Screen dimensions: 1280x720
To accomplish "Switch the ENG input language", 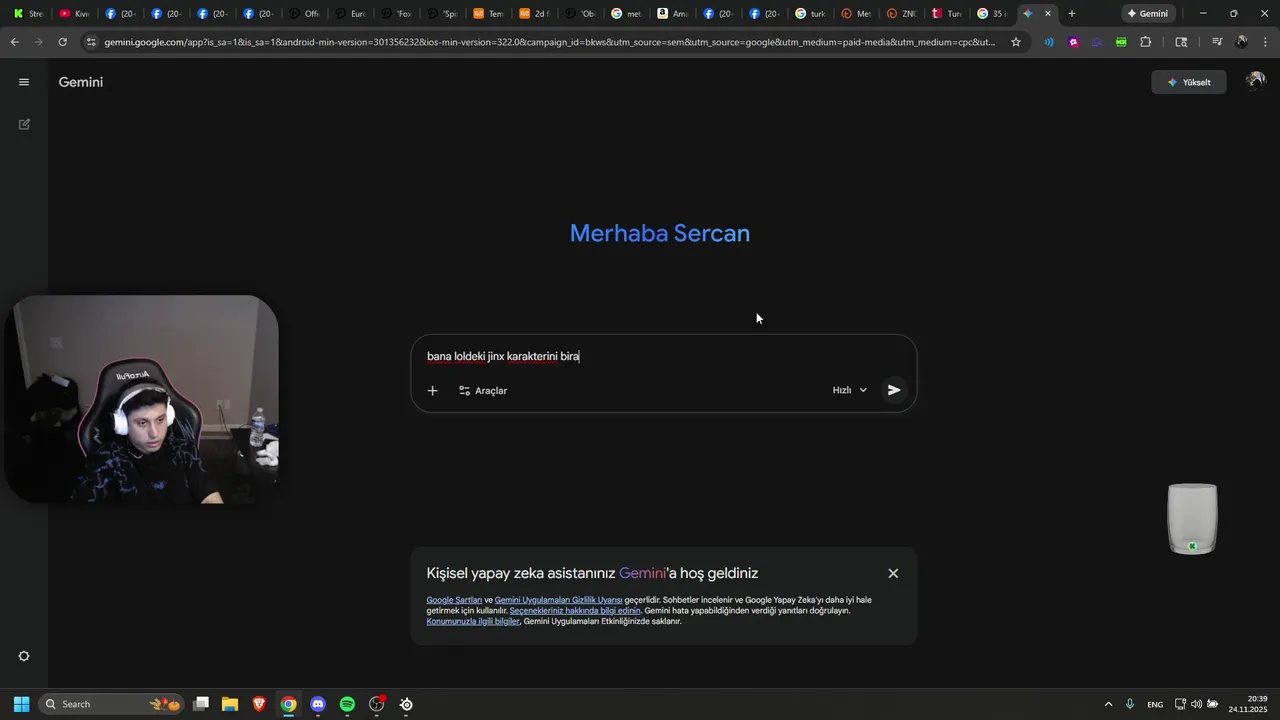I will pos(1155,704).
